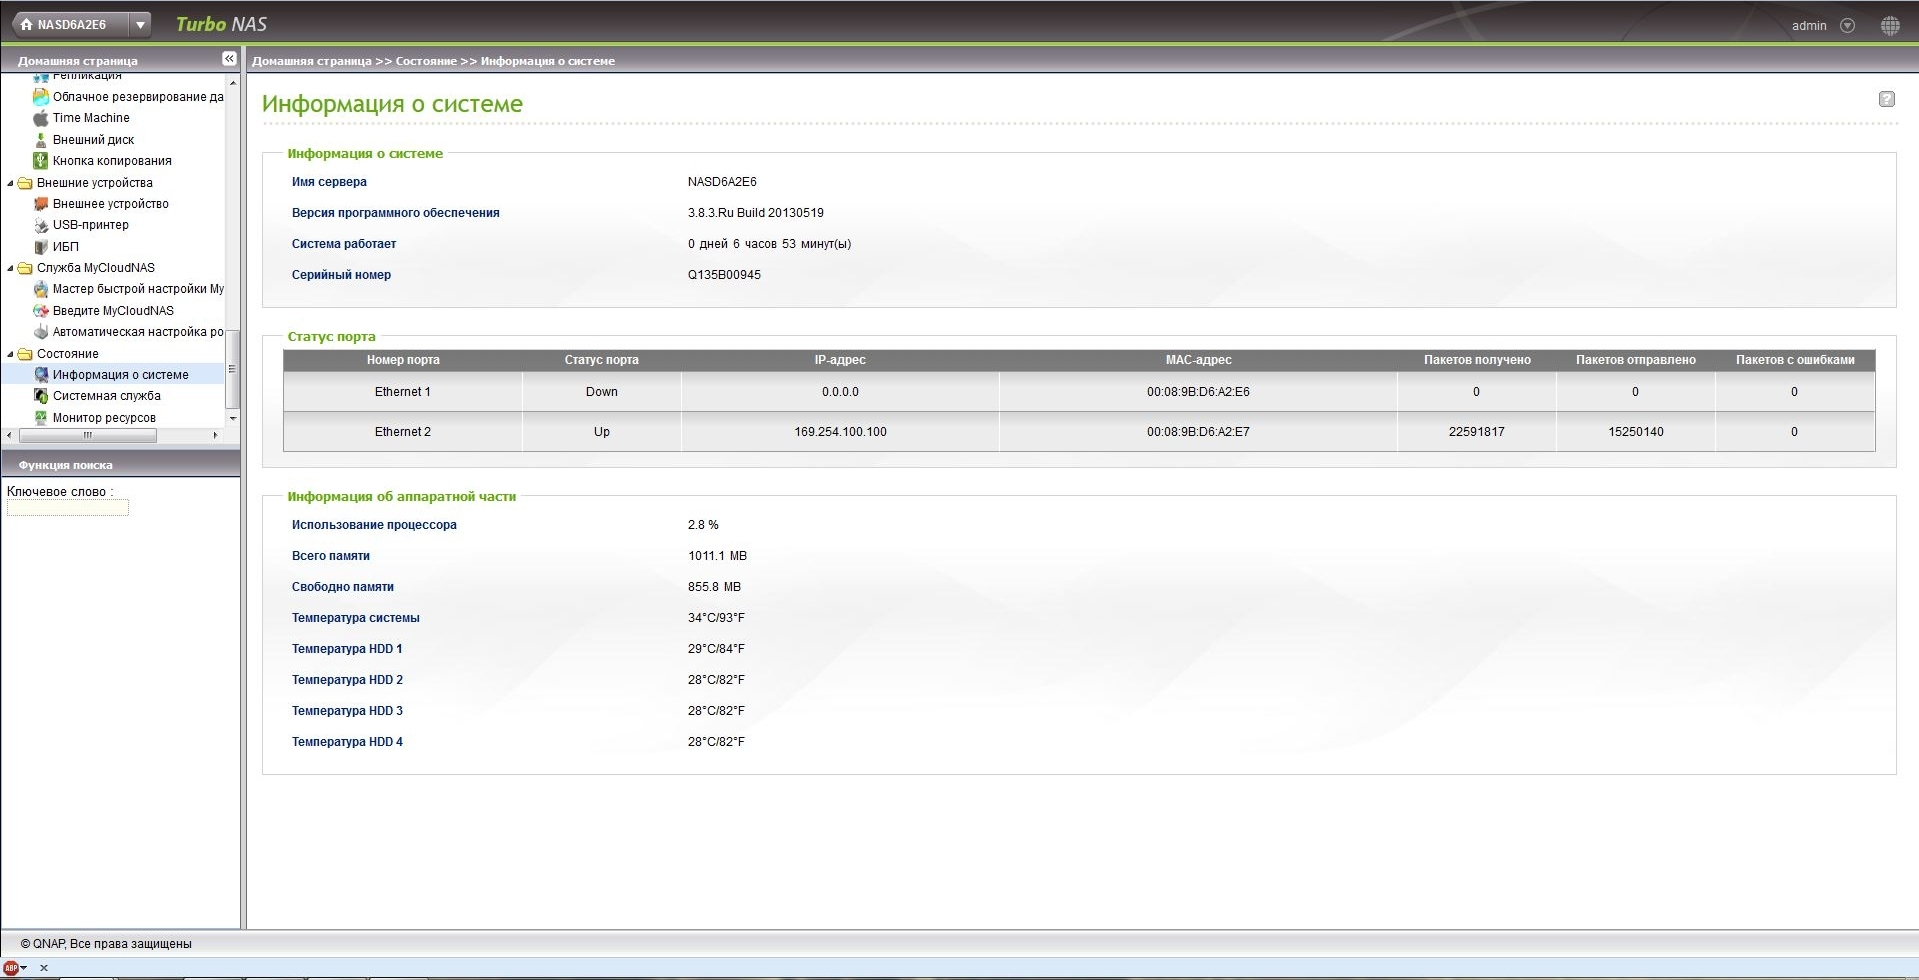Open Кнопка копирования page
Image resolution: width=1919 pixels, height=980 pixels.
click(112, 161)
